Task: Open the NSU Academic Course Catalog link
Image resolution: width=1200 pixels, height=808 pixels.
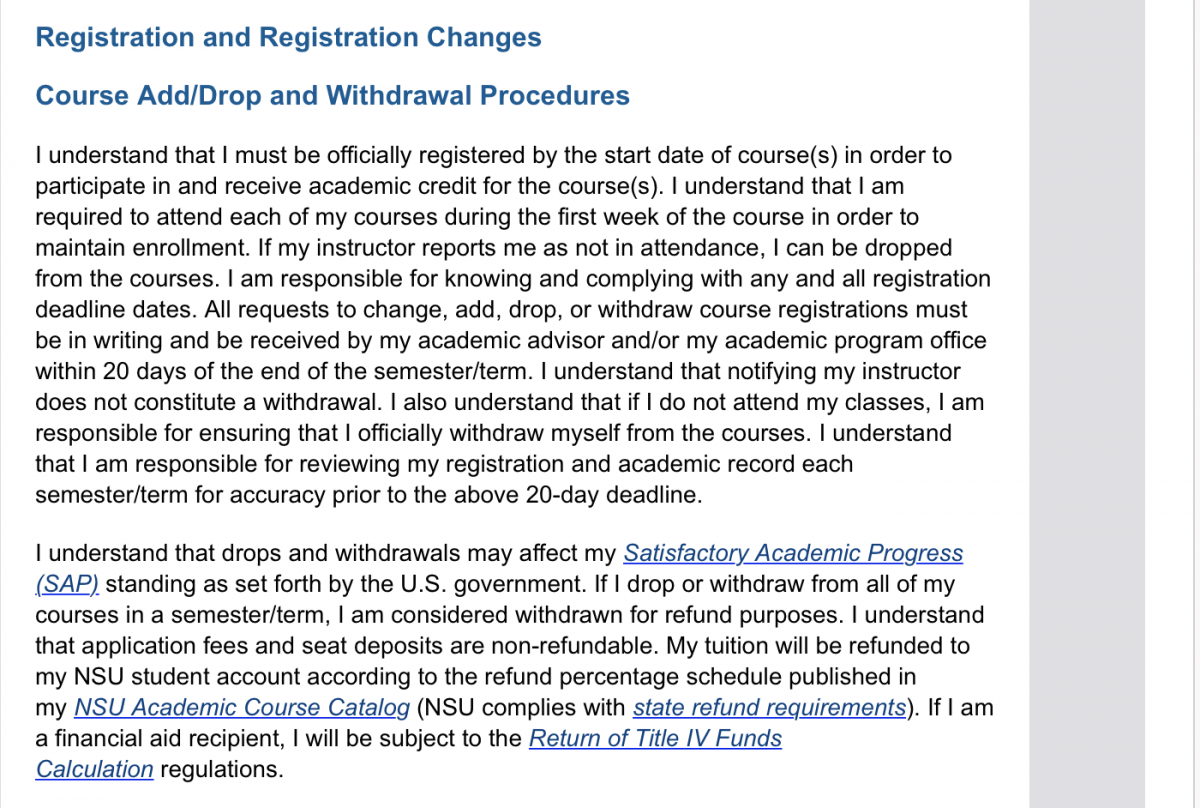Action: 242,708
